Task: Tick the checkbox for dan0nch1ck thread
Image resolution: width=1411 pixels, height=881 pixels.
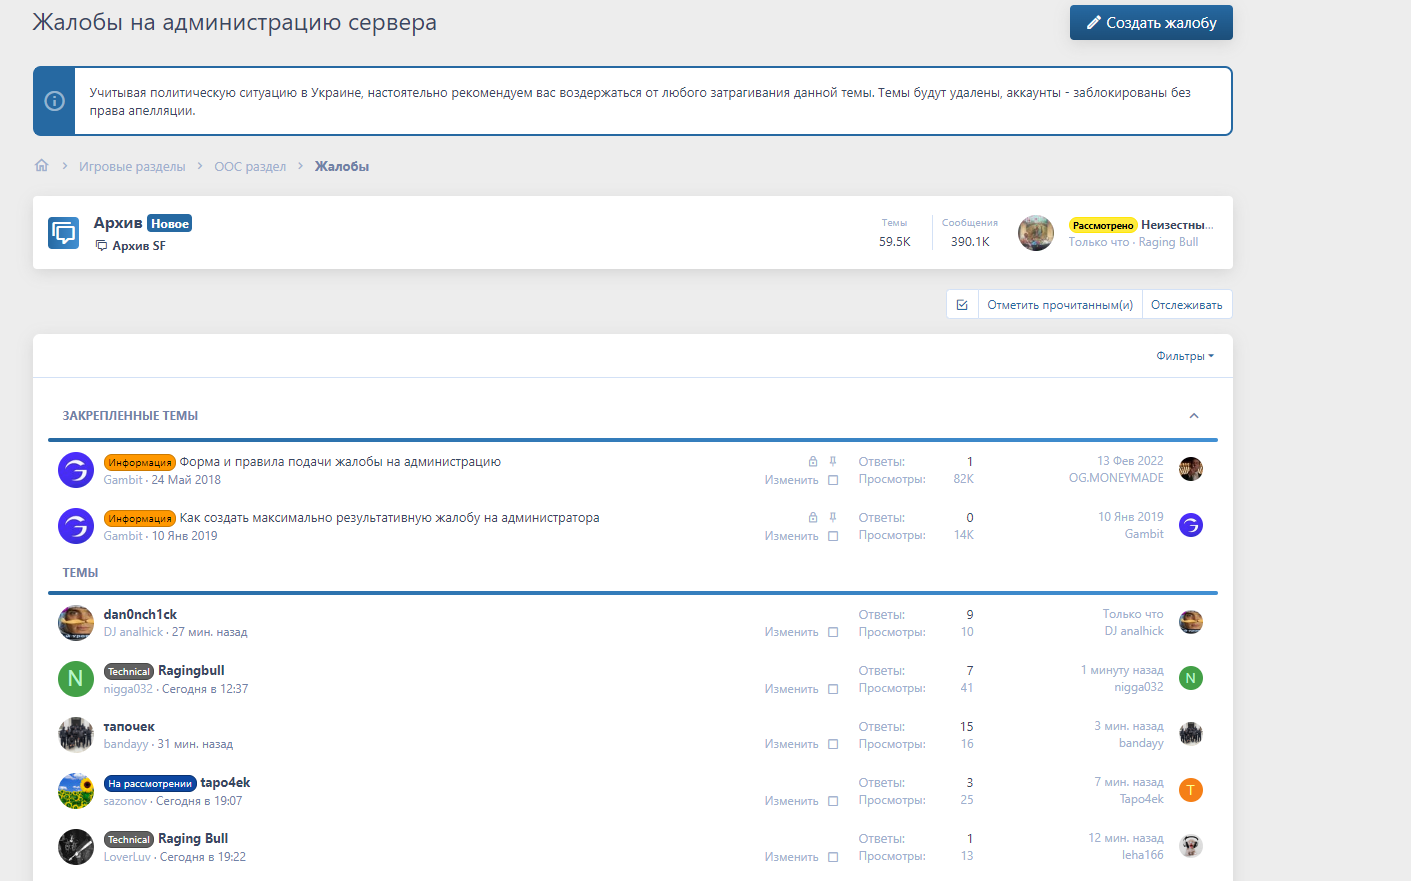Action: coord(833,632)
